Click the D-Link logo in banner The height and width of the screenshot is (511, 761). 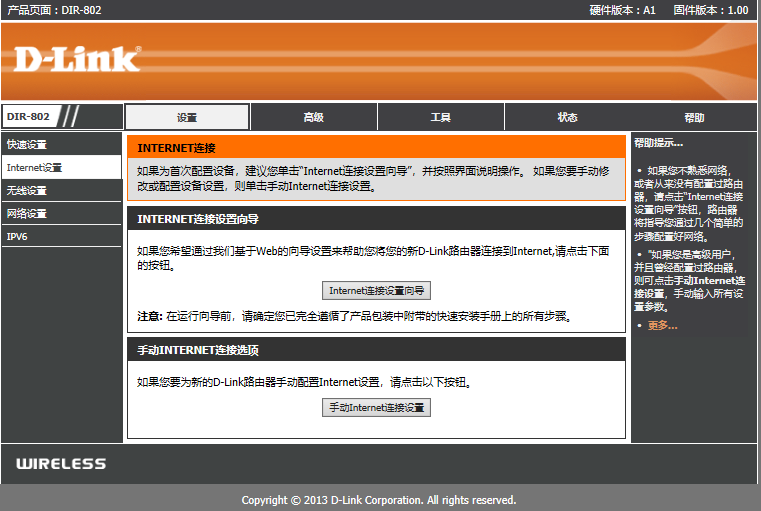(77, 59)
